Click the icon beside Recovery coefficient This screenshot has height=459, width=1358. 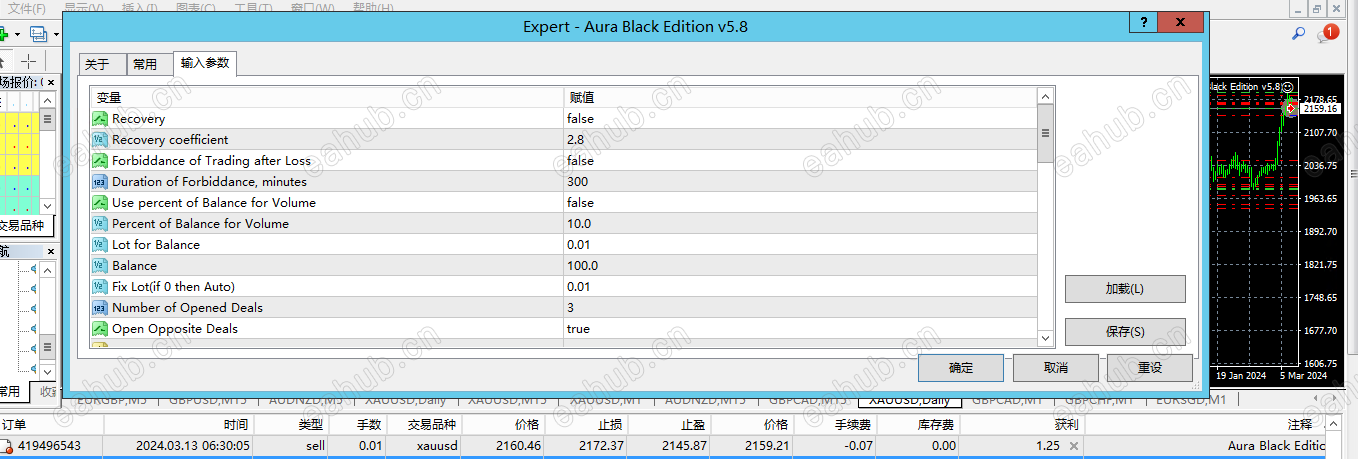[x=100, y=140]
